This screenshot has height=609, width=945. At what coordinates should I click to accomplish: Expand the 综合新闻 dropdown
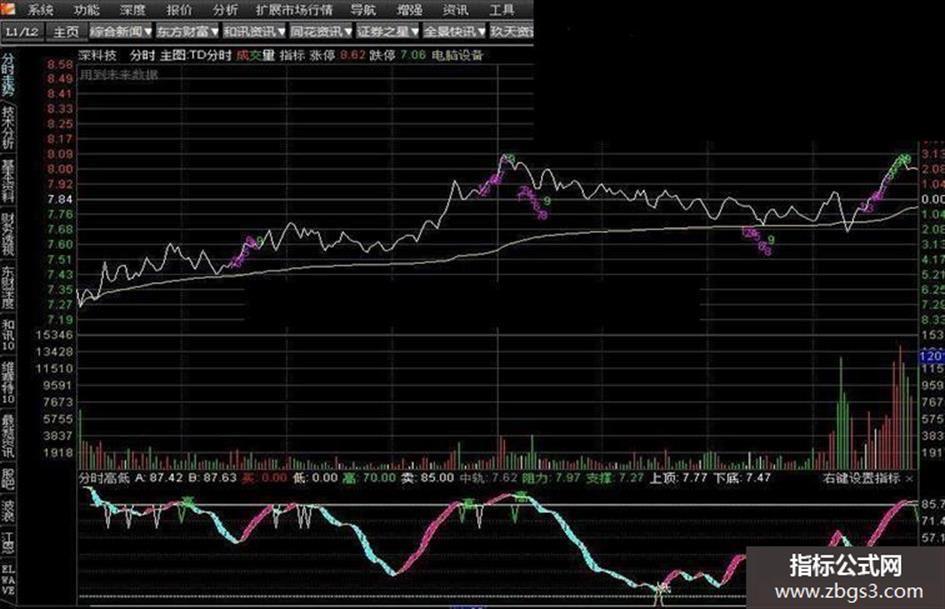pyautogui.click(x=121, y=31)
